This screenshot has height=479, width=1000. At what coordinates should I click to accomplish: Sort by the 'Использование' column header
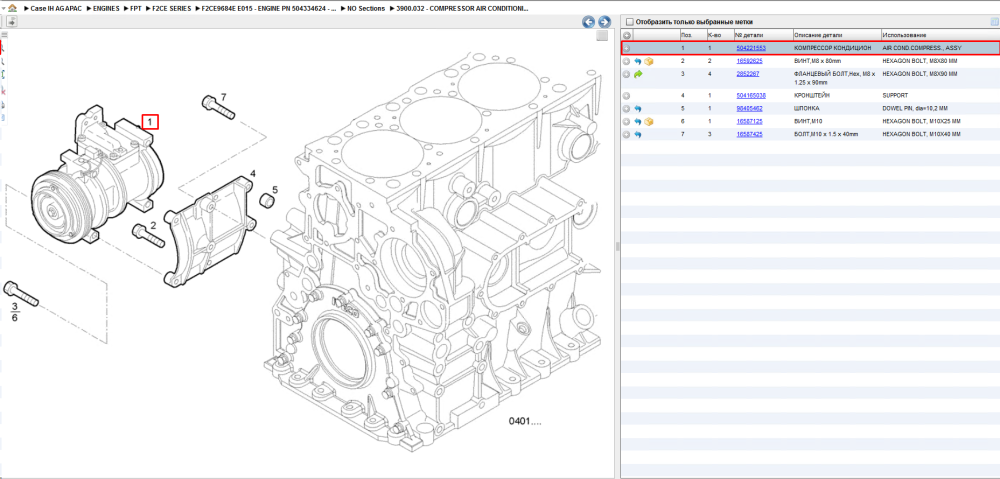(940, 35)
